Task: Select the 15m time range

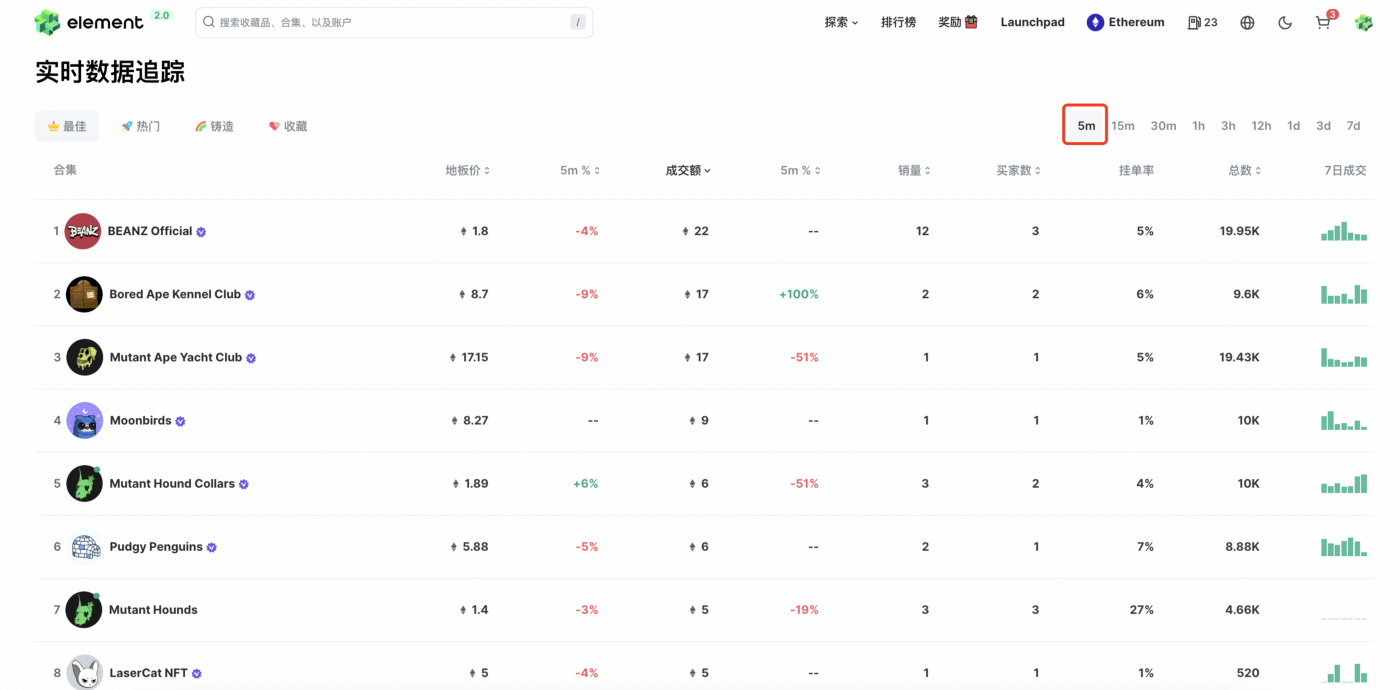Action: pos(1123,126)
